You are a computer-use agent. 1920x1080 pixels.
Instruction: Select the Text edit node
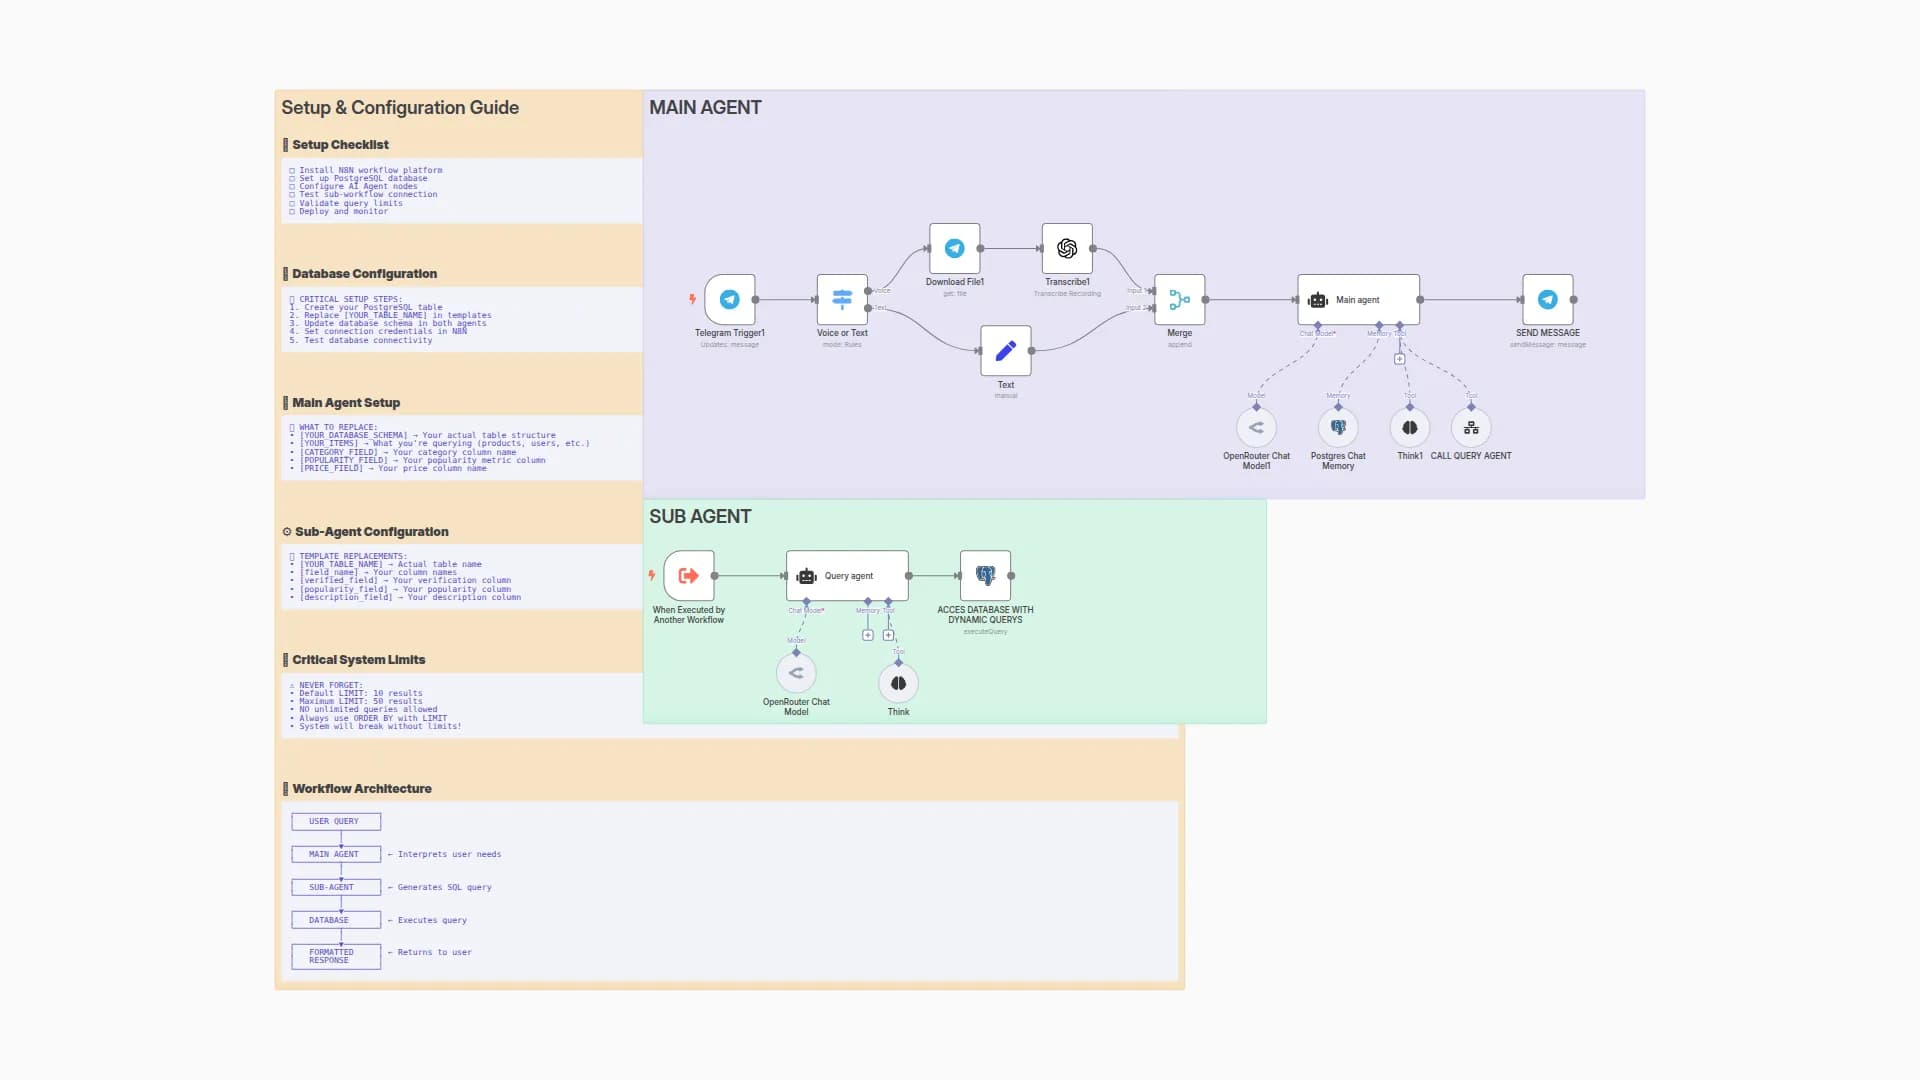point(1006,350)
